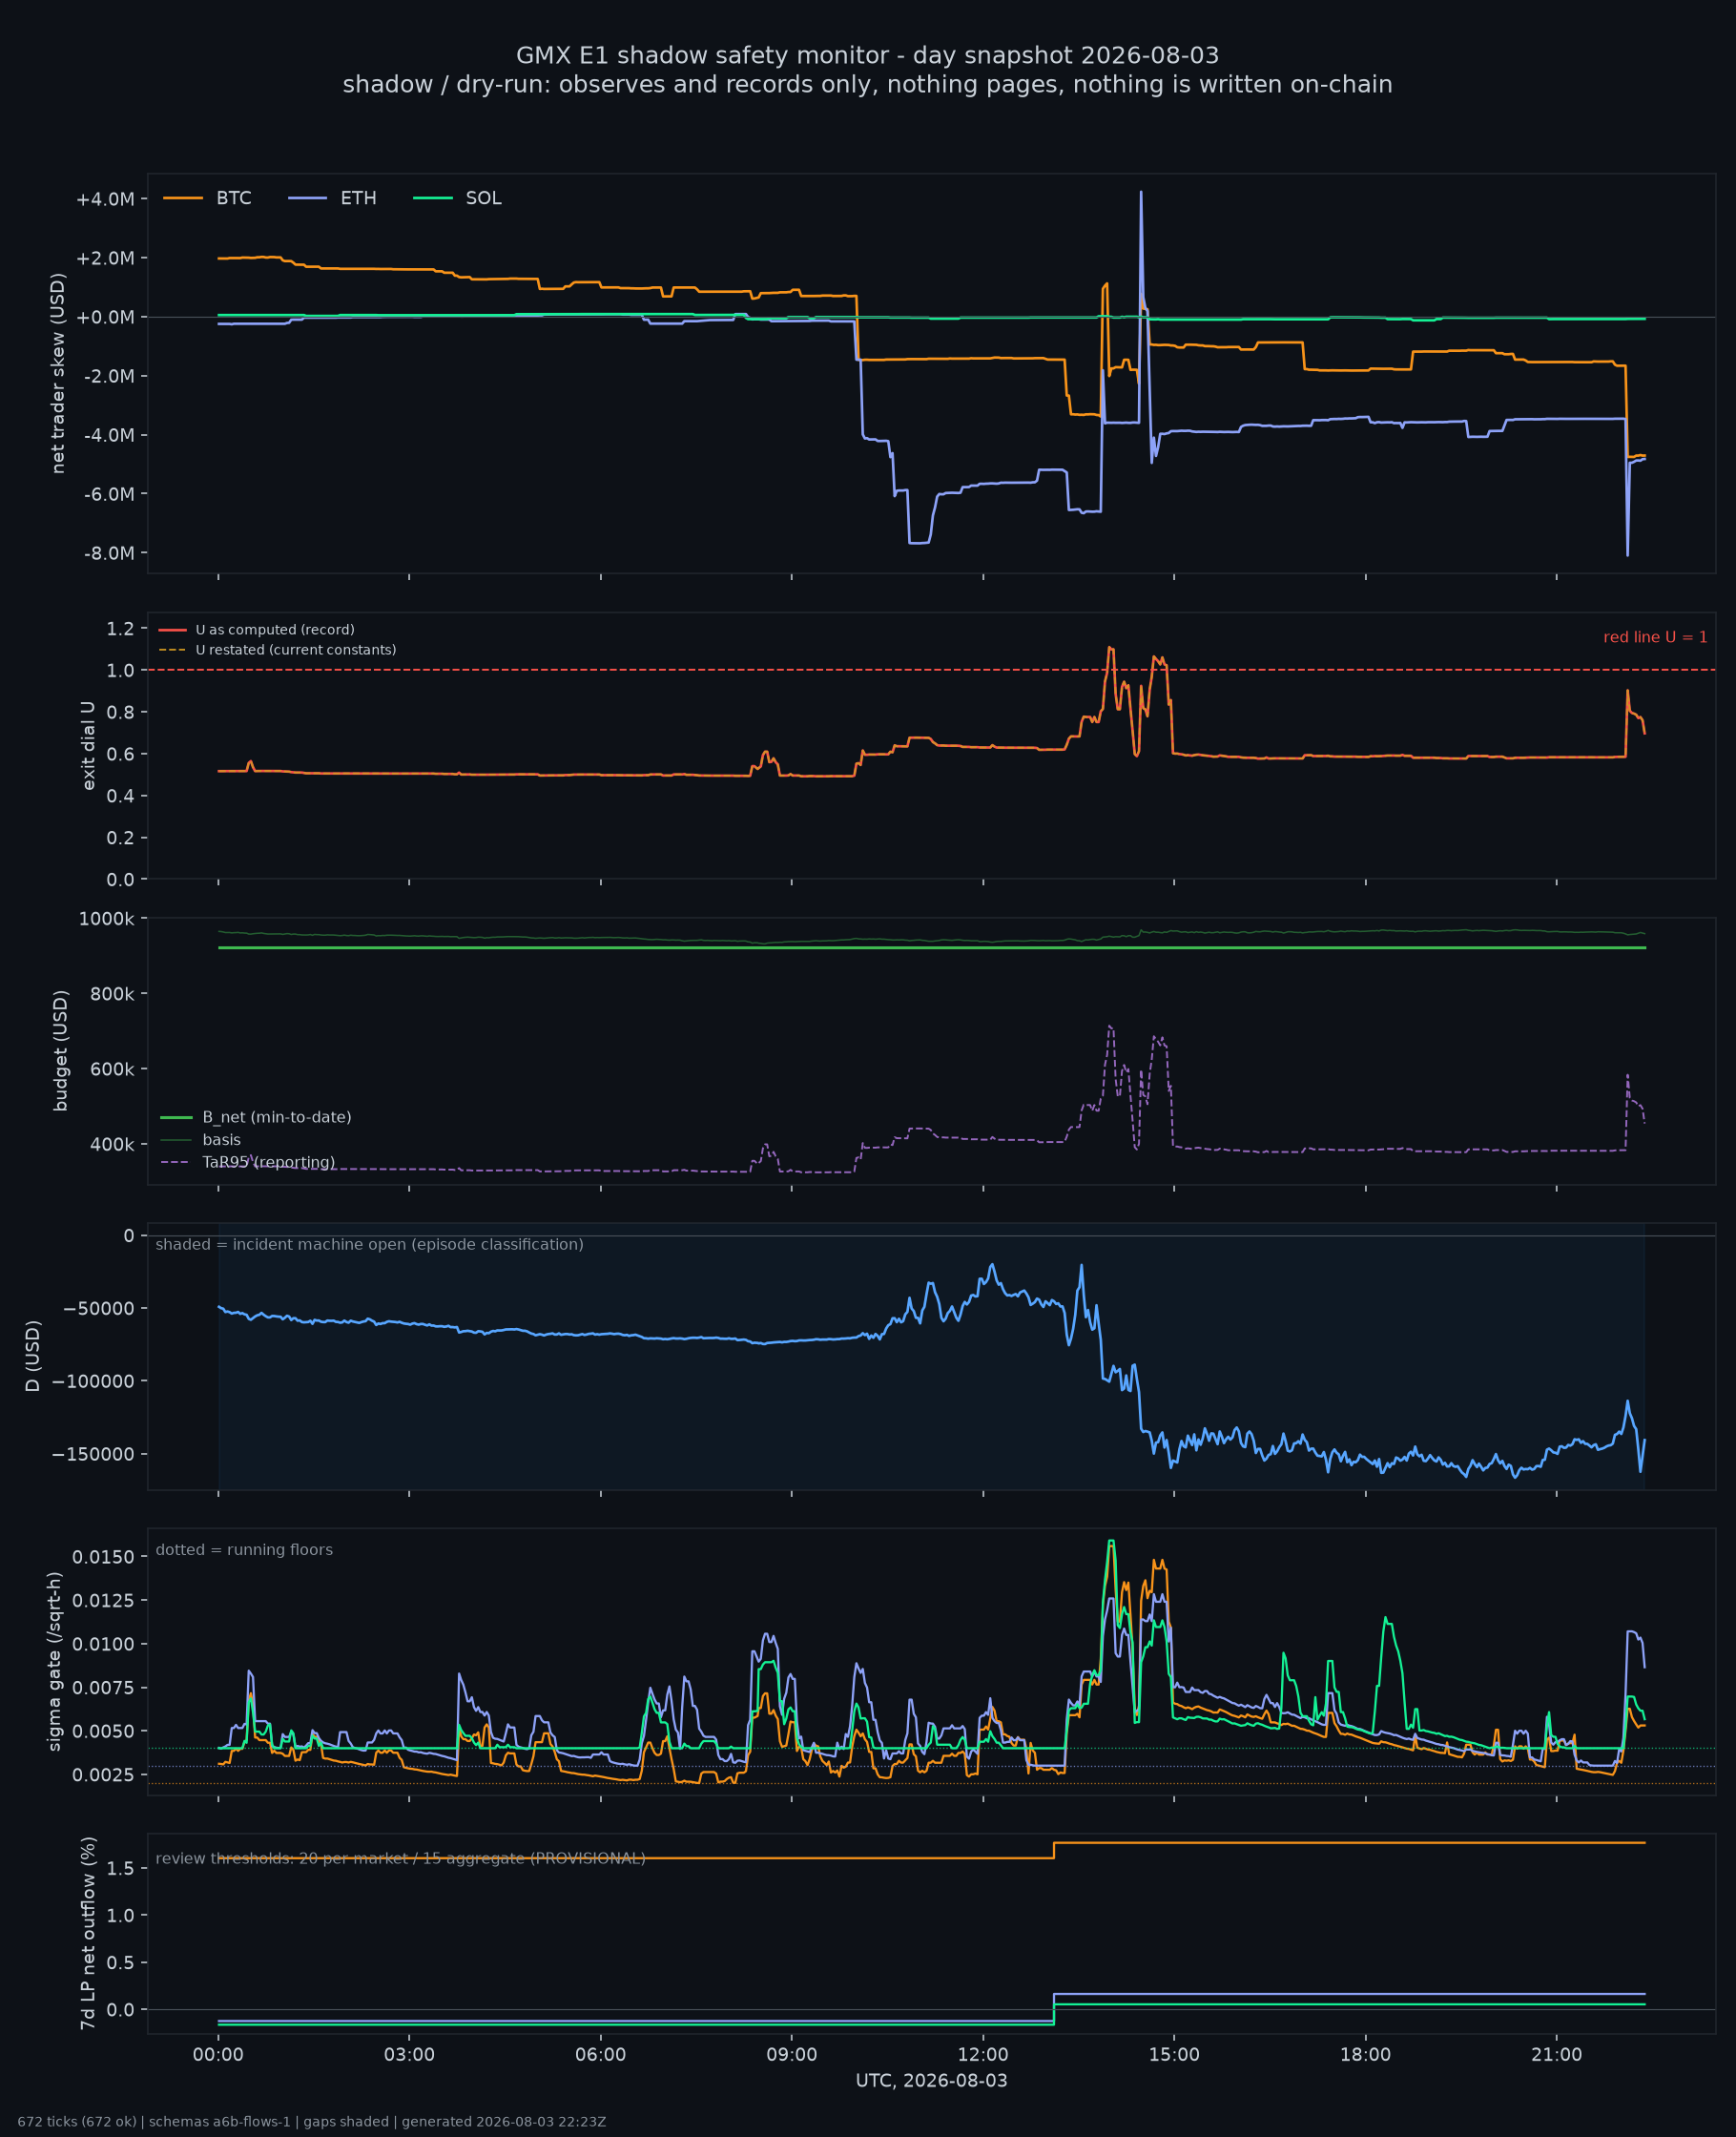Click the "00:00" time axis label

pyautogui.click(x=218, y=2055)
